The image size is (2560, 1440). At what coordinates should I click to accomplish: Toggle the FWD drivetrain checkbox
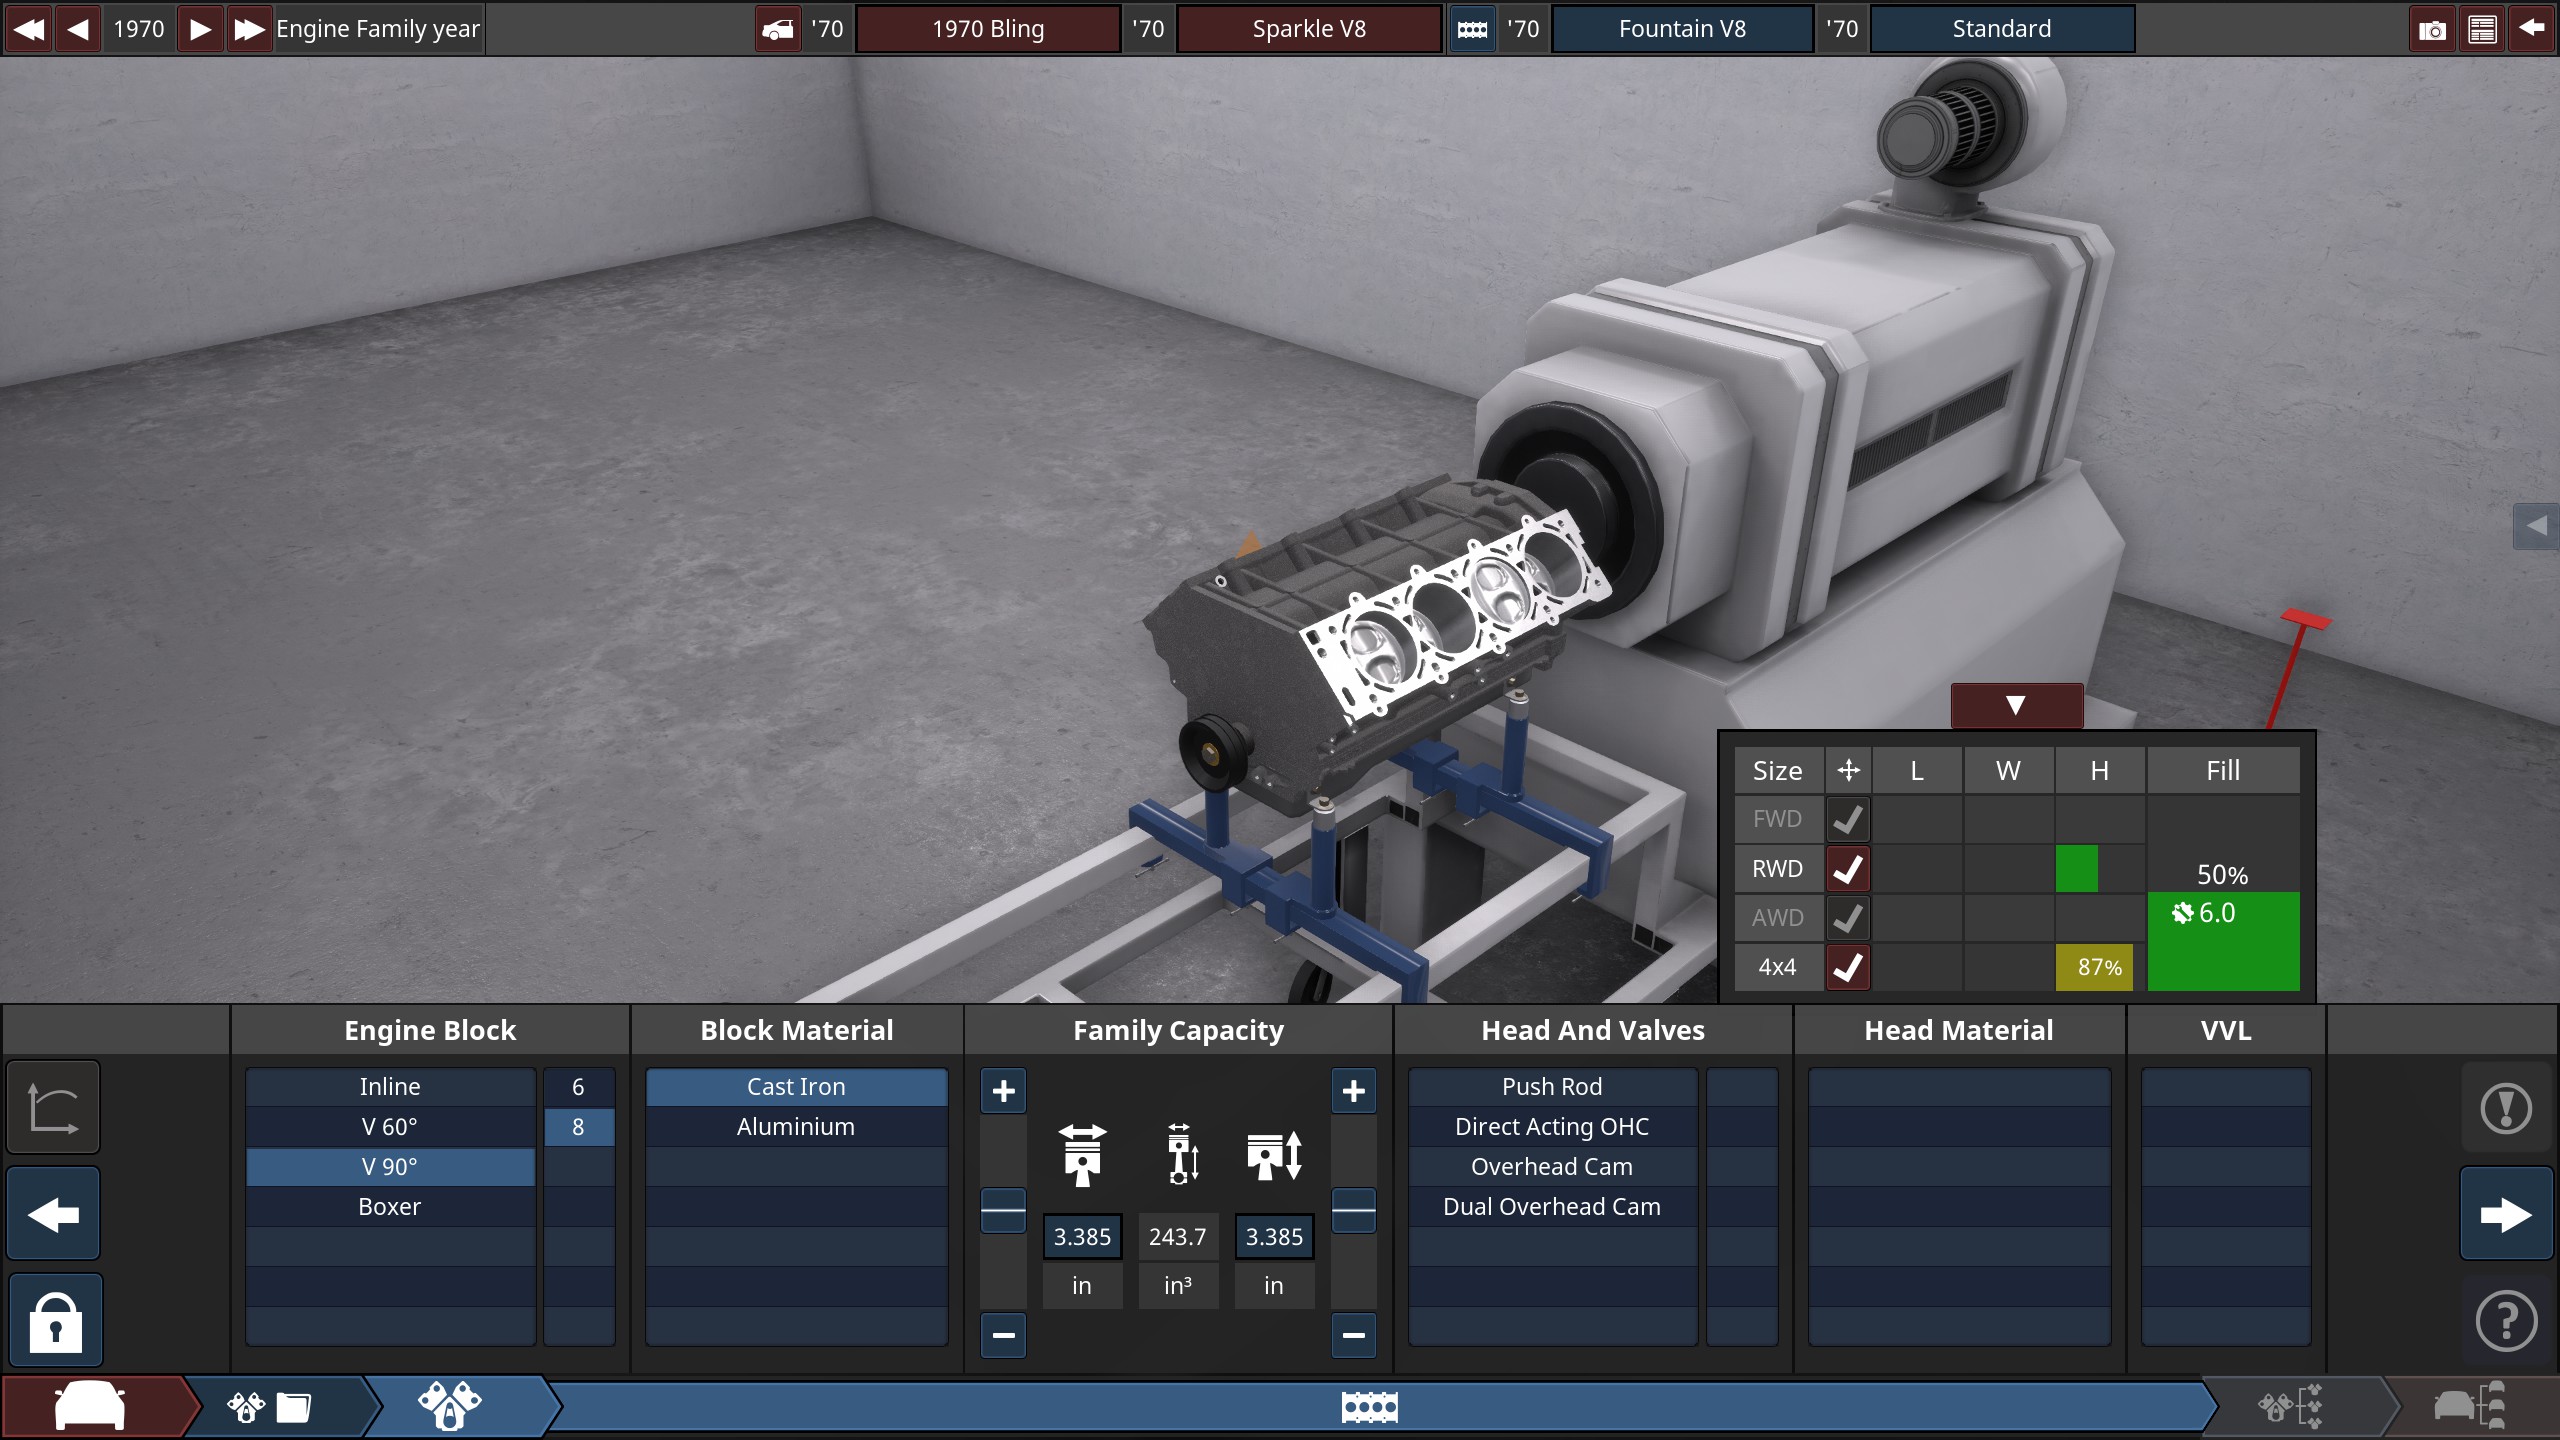pyautogui.click(x=1847, y=819)
